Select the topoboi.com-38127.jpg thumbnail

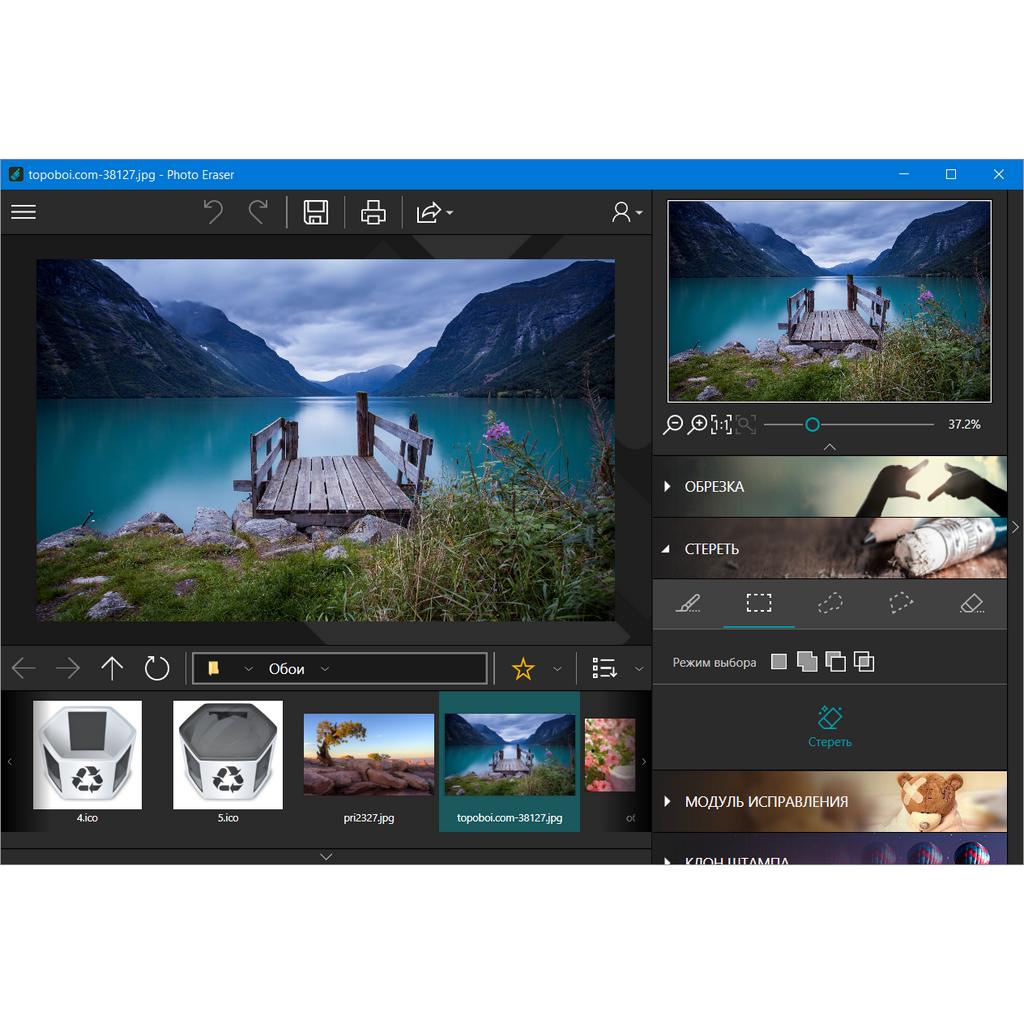[x=509, y=761]
